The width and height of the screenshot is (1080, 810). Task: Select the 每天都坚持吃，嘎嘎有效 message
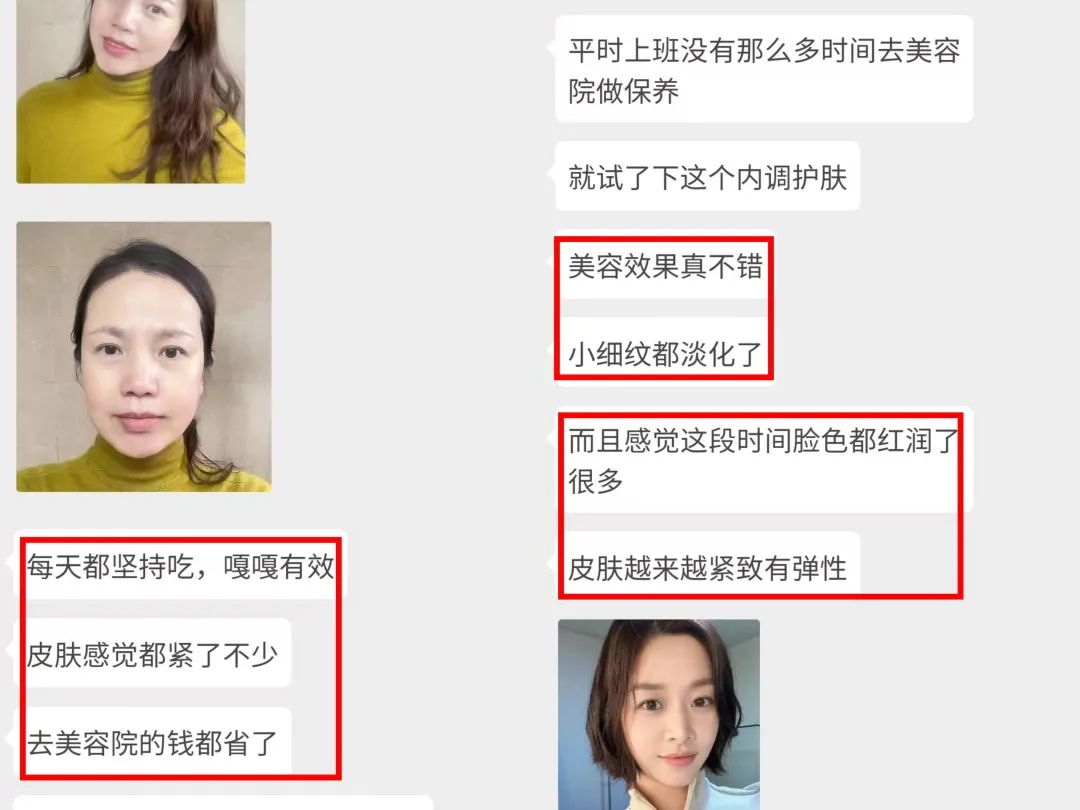pyautogui.click(x=180, y=565)
